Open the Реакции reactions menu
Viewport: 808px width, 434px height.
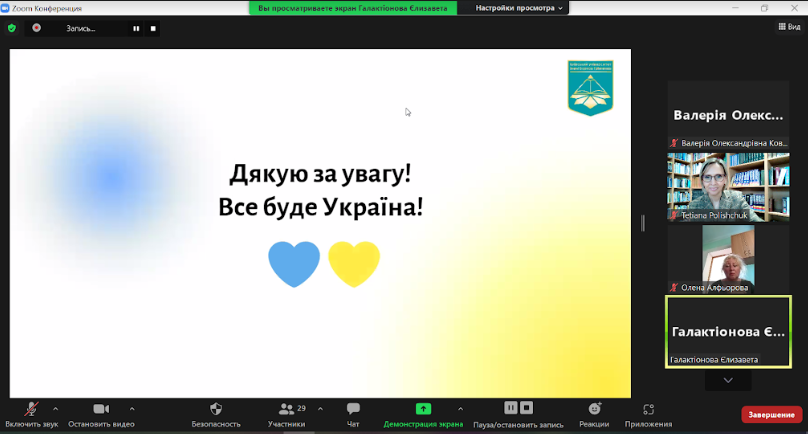point(595,409)
